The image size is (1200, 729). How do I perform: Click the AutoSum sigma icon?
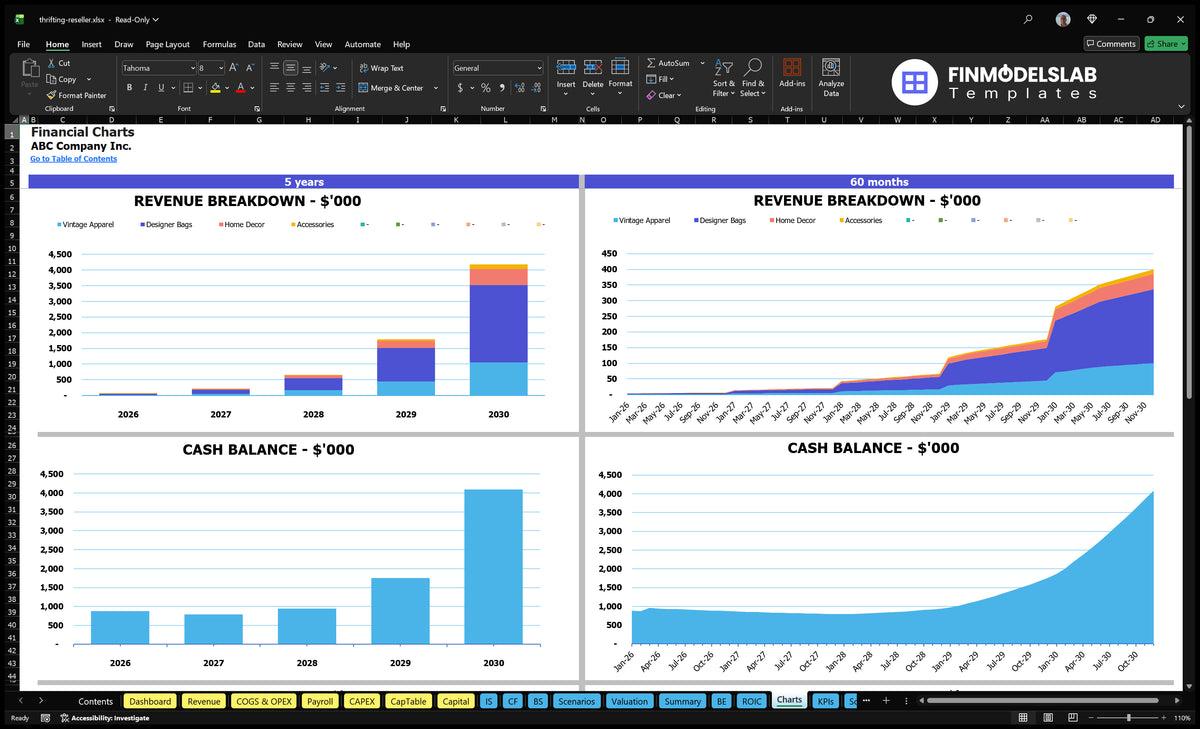tap(651, 63)
